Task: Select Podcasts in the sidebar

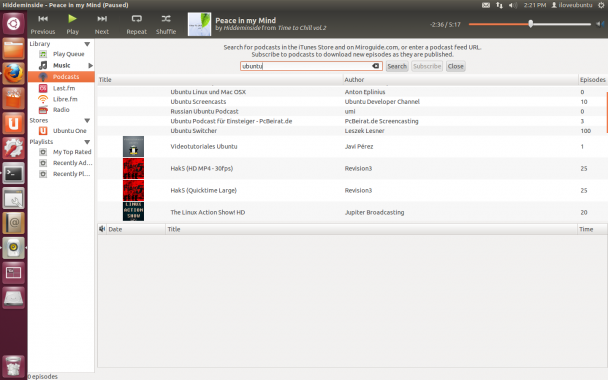Action: coord(61,77)
